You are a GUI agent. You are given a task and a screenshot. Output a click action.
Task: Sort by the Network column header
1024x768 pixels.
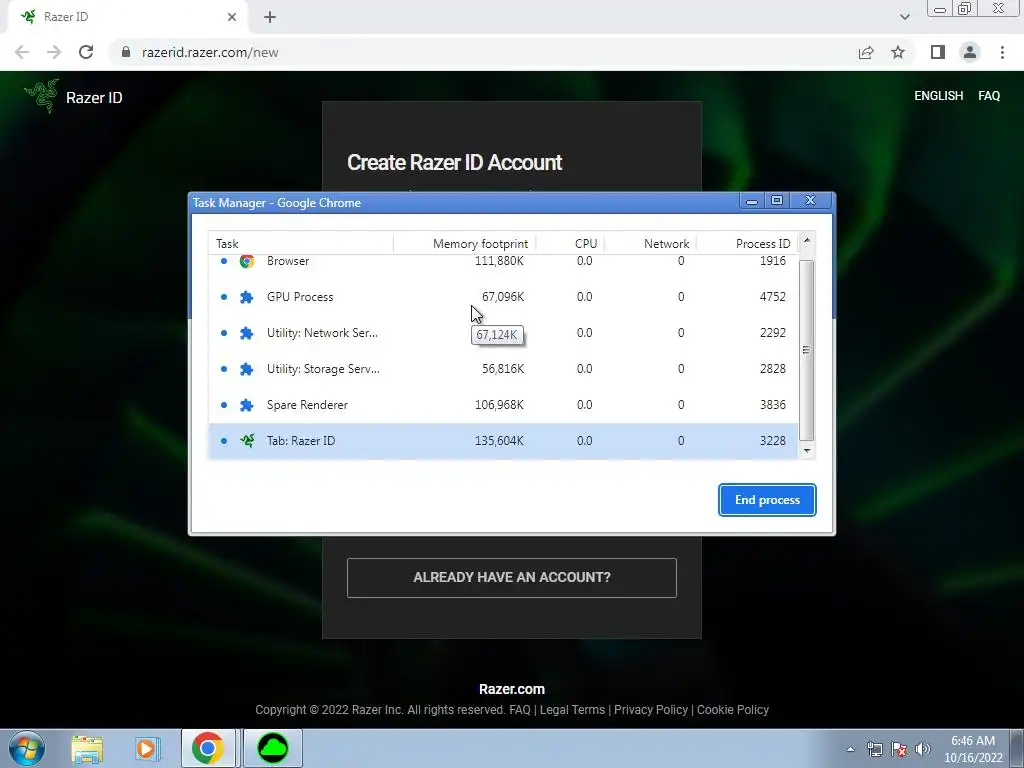tap(650, 244)
